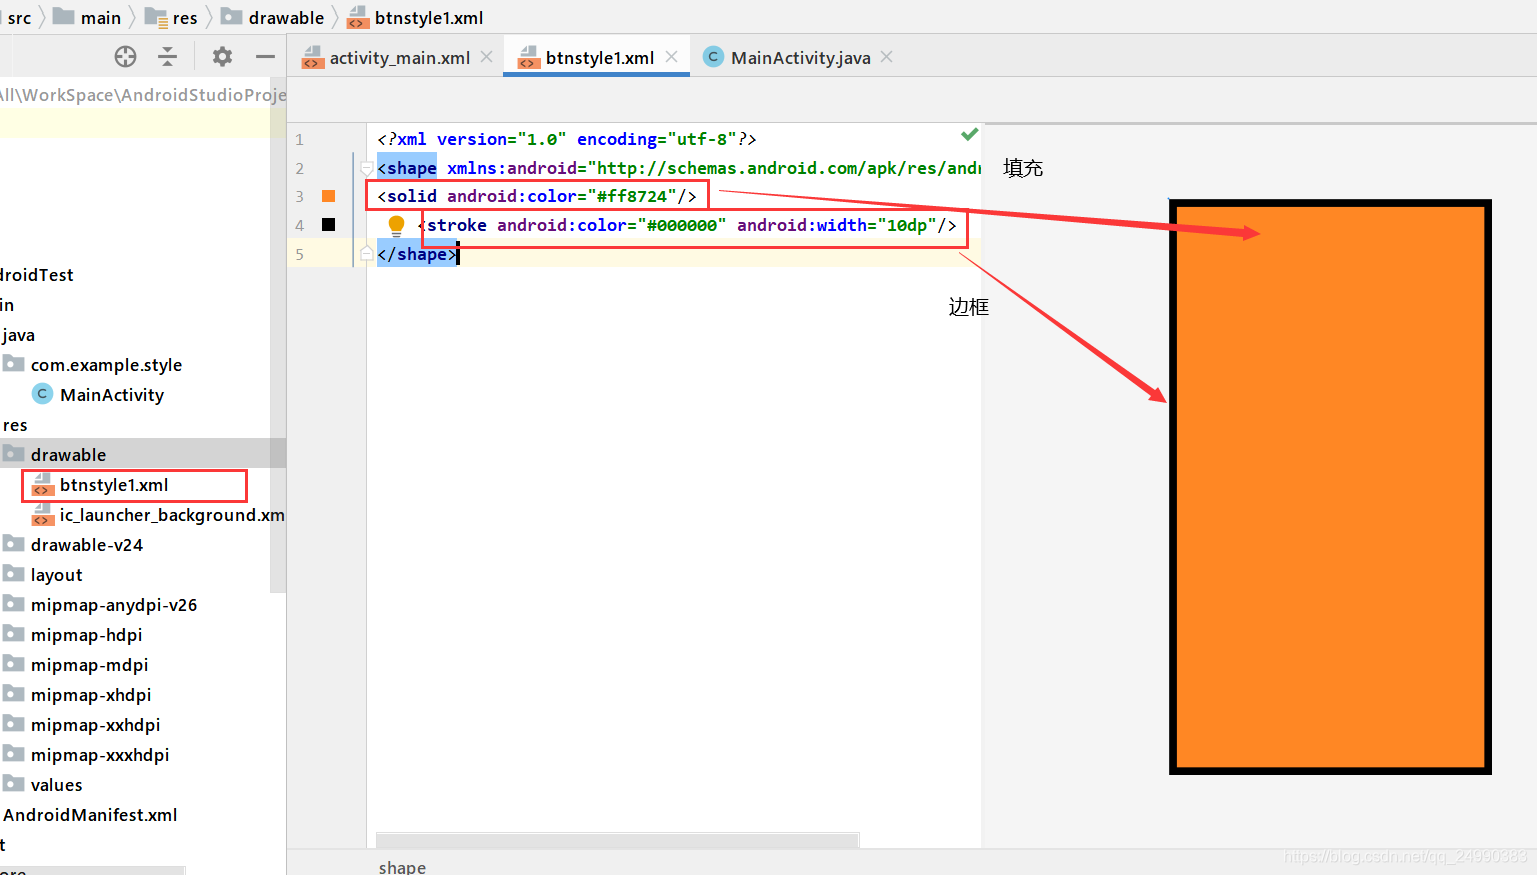The width and height of the screenshot is (1537, 875).
Task: Click 'main' in the breadcrumb path
Action: [x=100, y=17]
